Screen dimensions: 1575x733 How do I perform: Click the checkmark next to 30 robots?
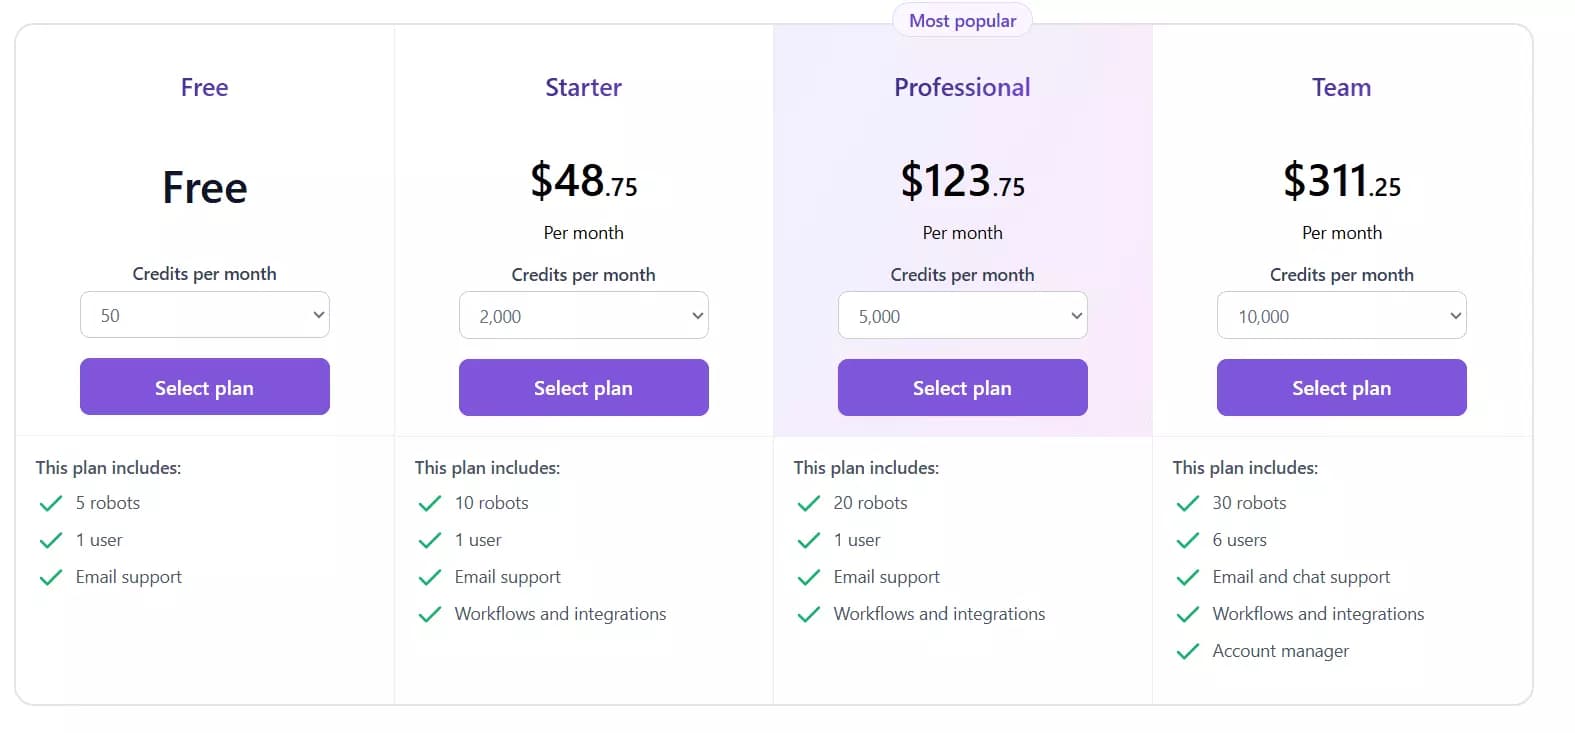click(x=1187, y=503)
